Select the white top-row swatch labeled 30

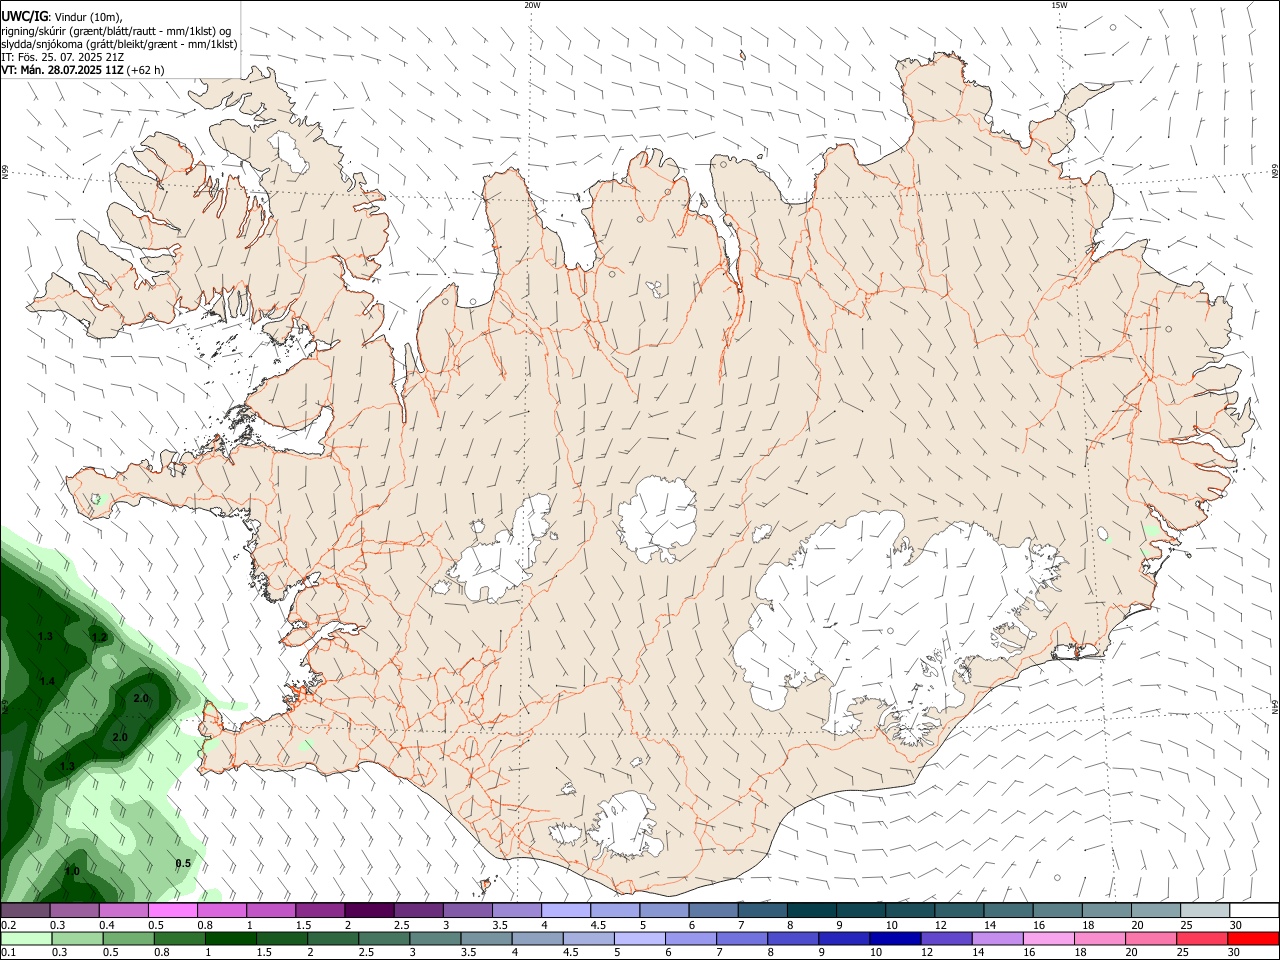coord(1253,911)
